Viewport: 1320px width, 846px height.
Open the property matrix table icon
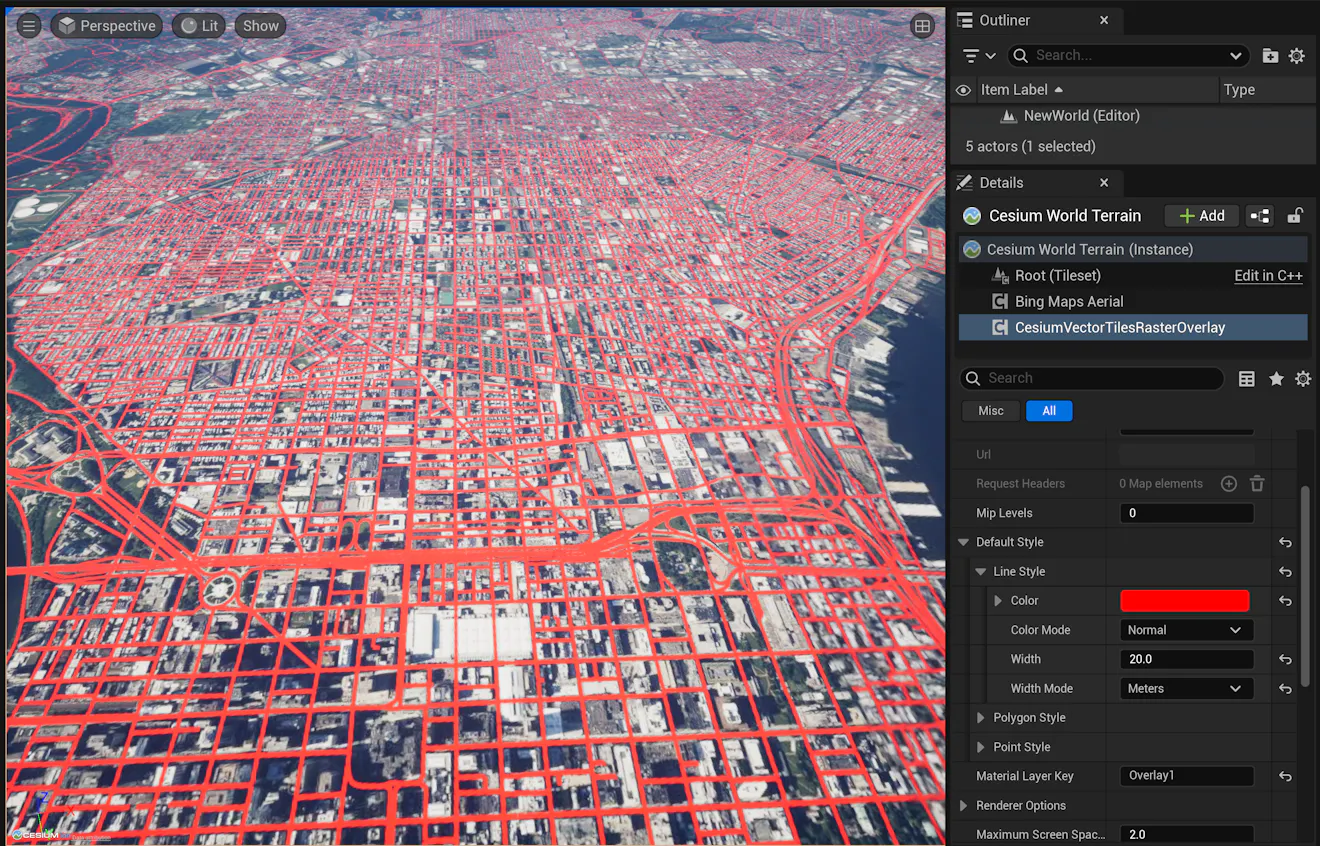point(1247,379)
